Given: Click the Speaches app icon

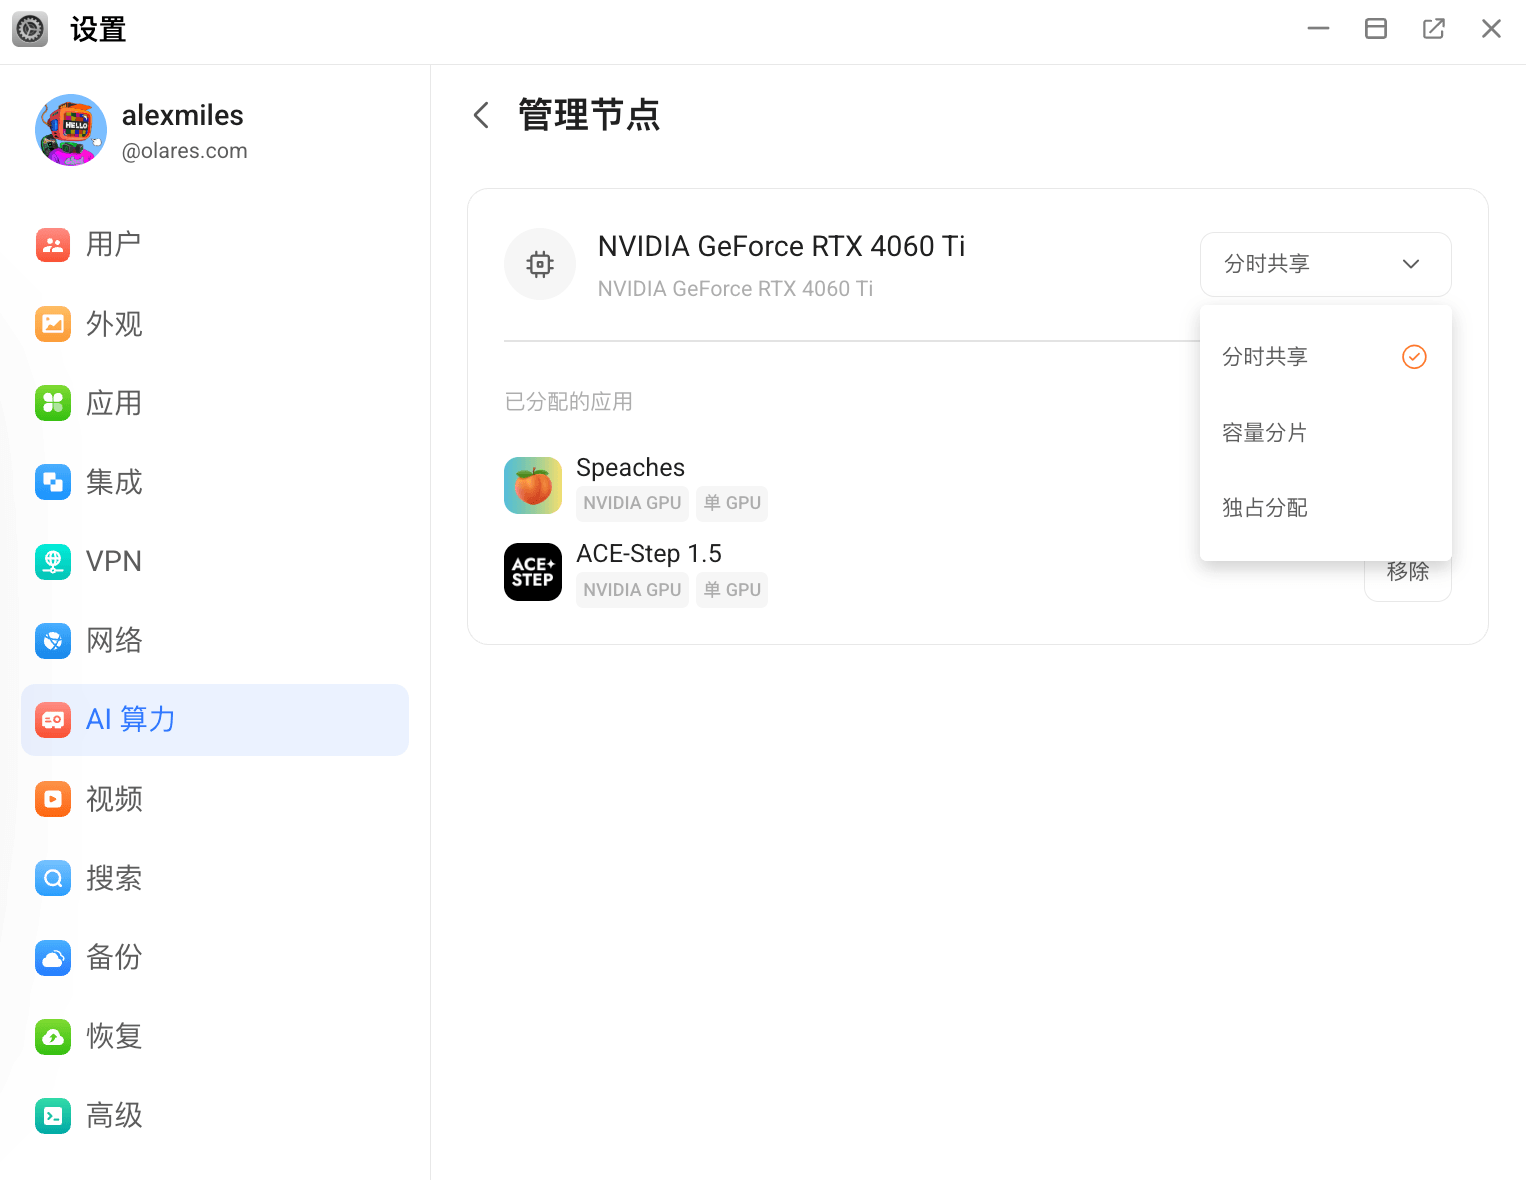Looking at the screenshot, I should click(x=533, y=485).
